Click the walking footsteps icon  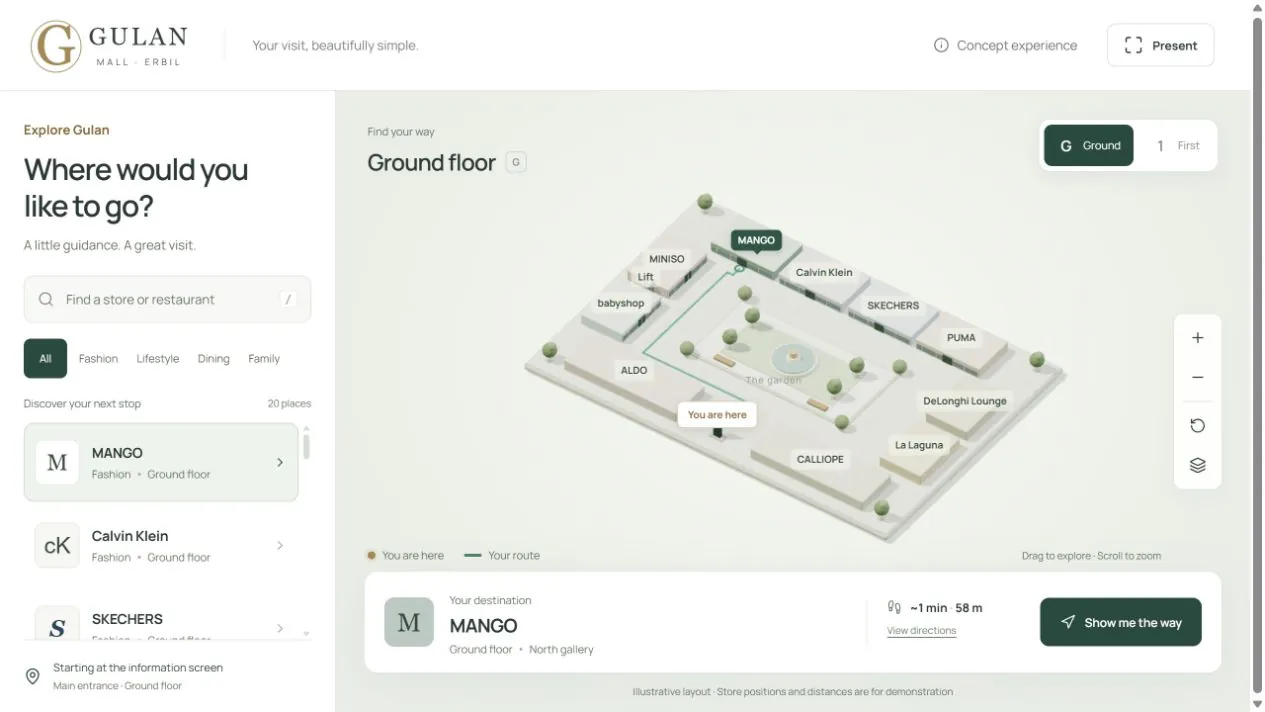894,607
